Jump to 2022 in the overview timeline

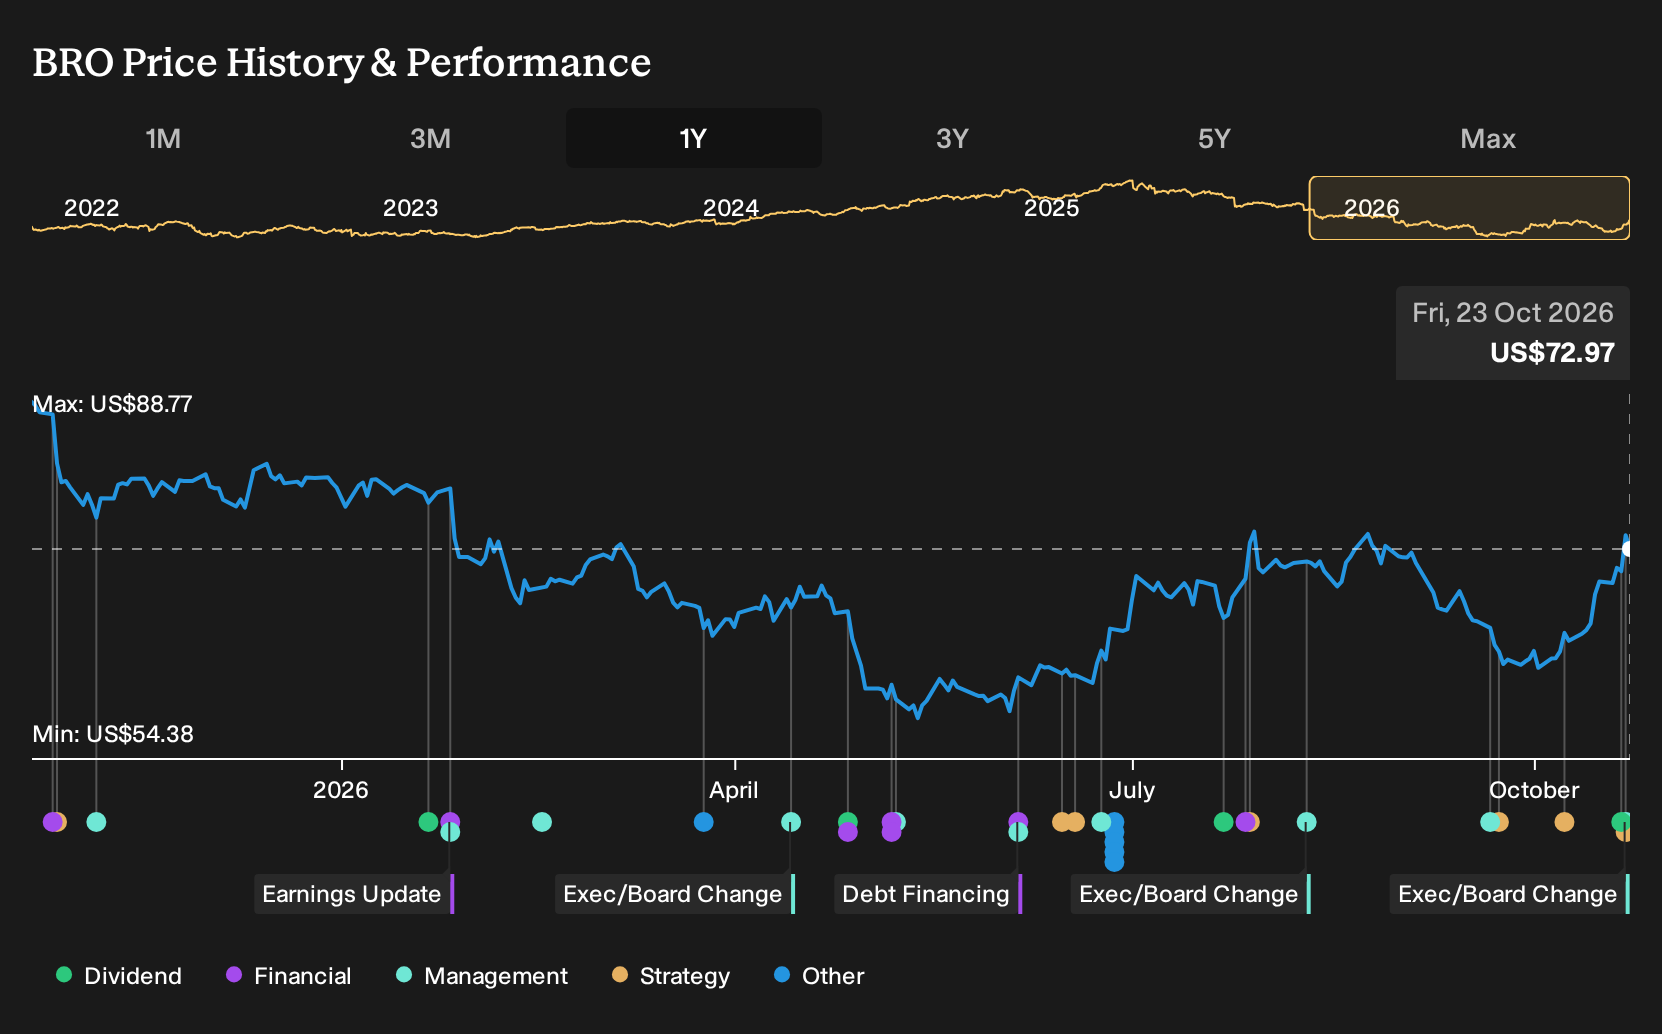pos(91,208)
